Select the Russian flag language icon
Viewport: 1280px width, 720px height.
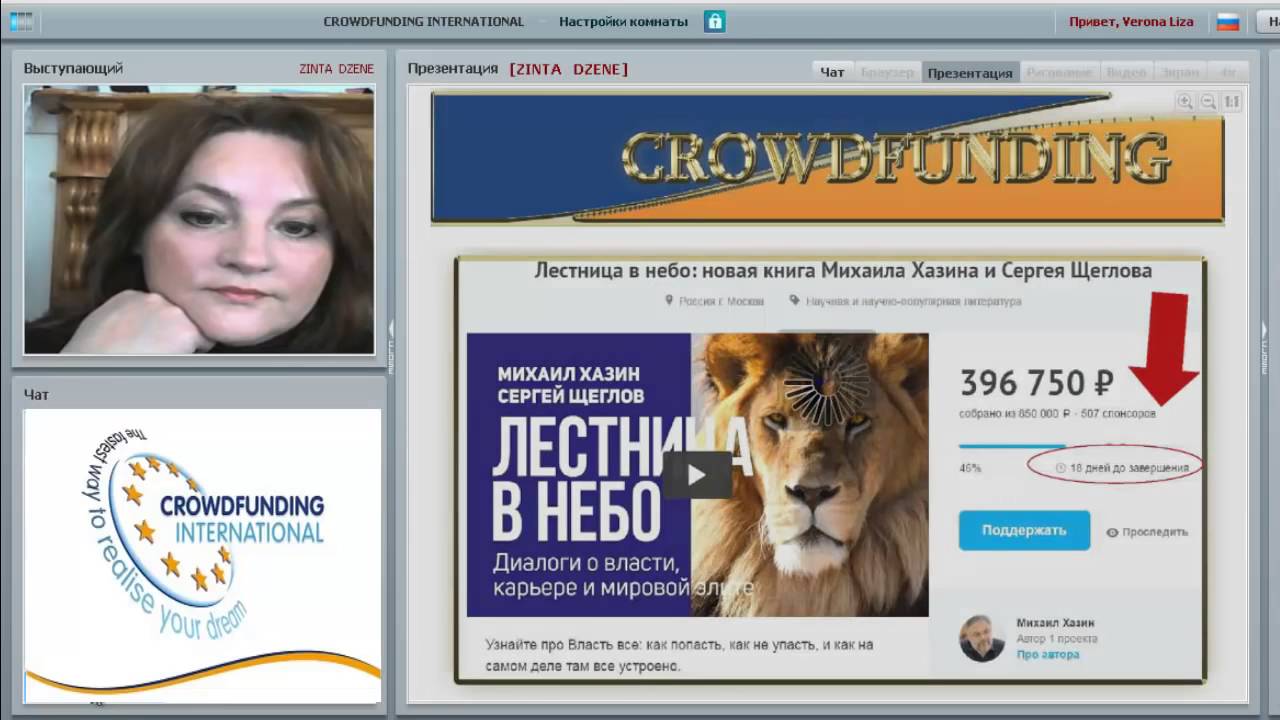(1227, 21)
